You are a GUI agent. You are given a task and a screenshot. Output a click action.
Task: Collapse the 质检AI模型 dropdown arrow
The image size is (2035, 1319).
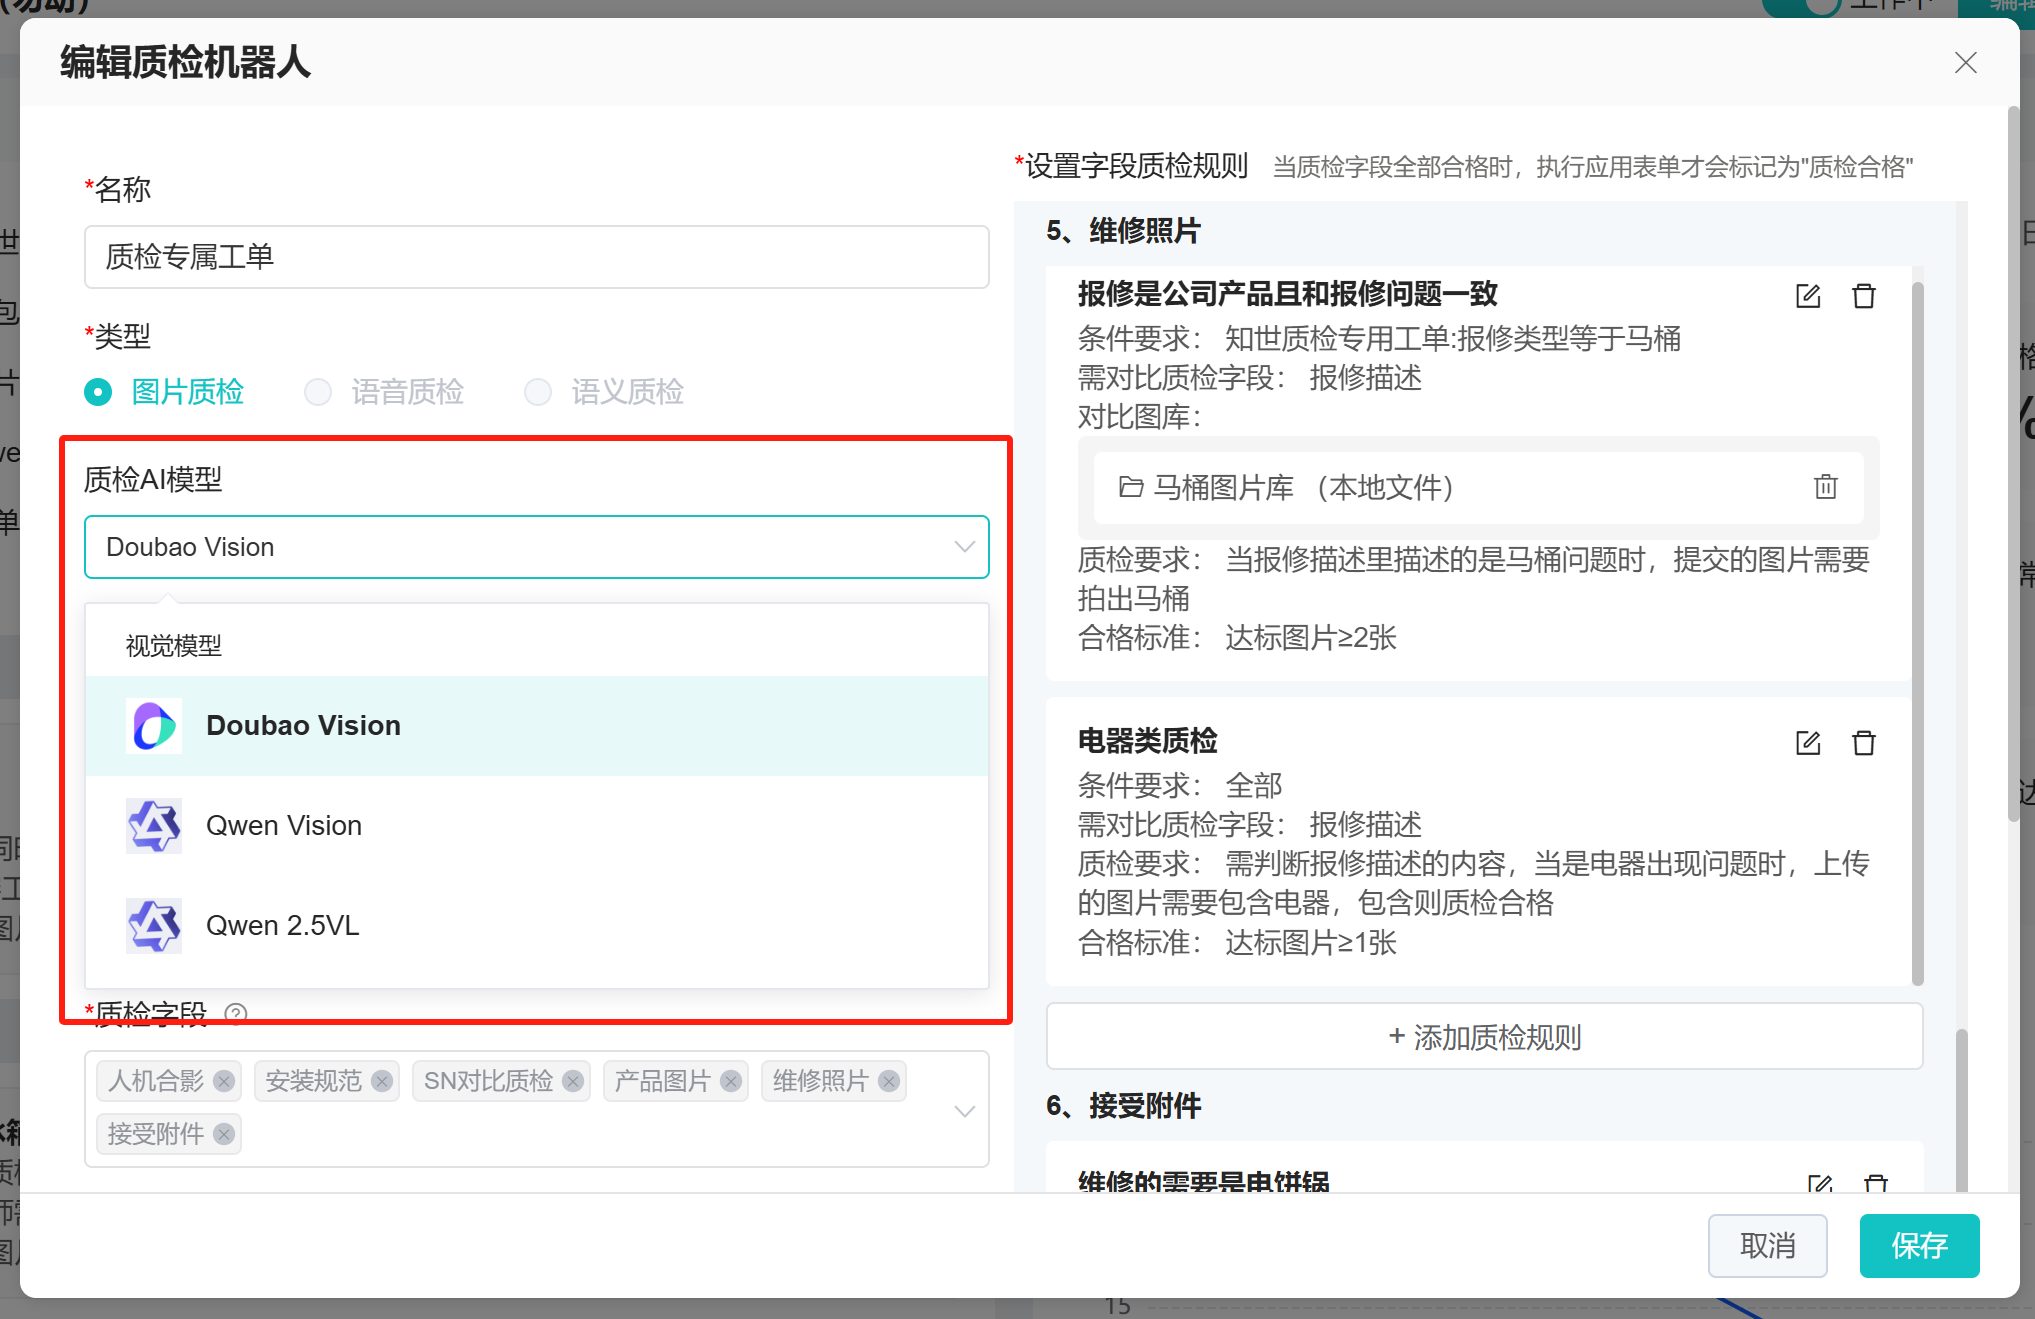[964, 547]
